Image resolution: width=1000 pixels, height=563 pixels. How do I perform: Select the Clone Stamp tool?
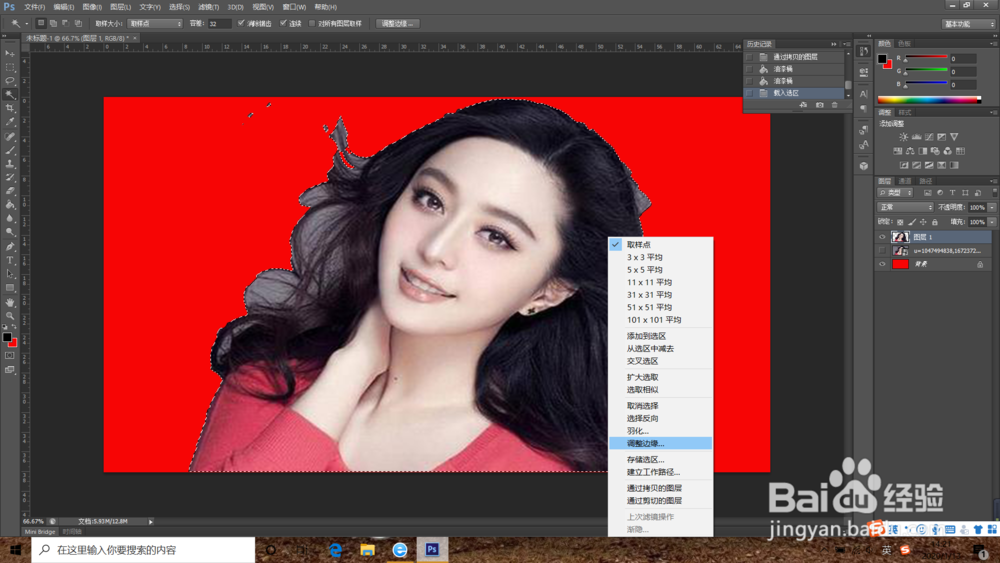click(x=10, y=164)
